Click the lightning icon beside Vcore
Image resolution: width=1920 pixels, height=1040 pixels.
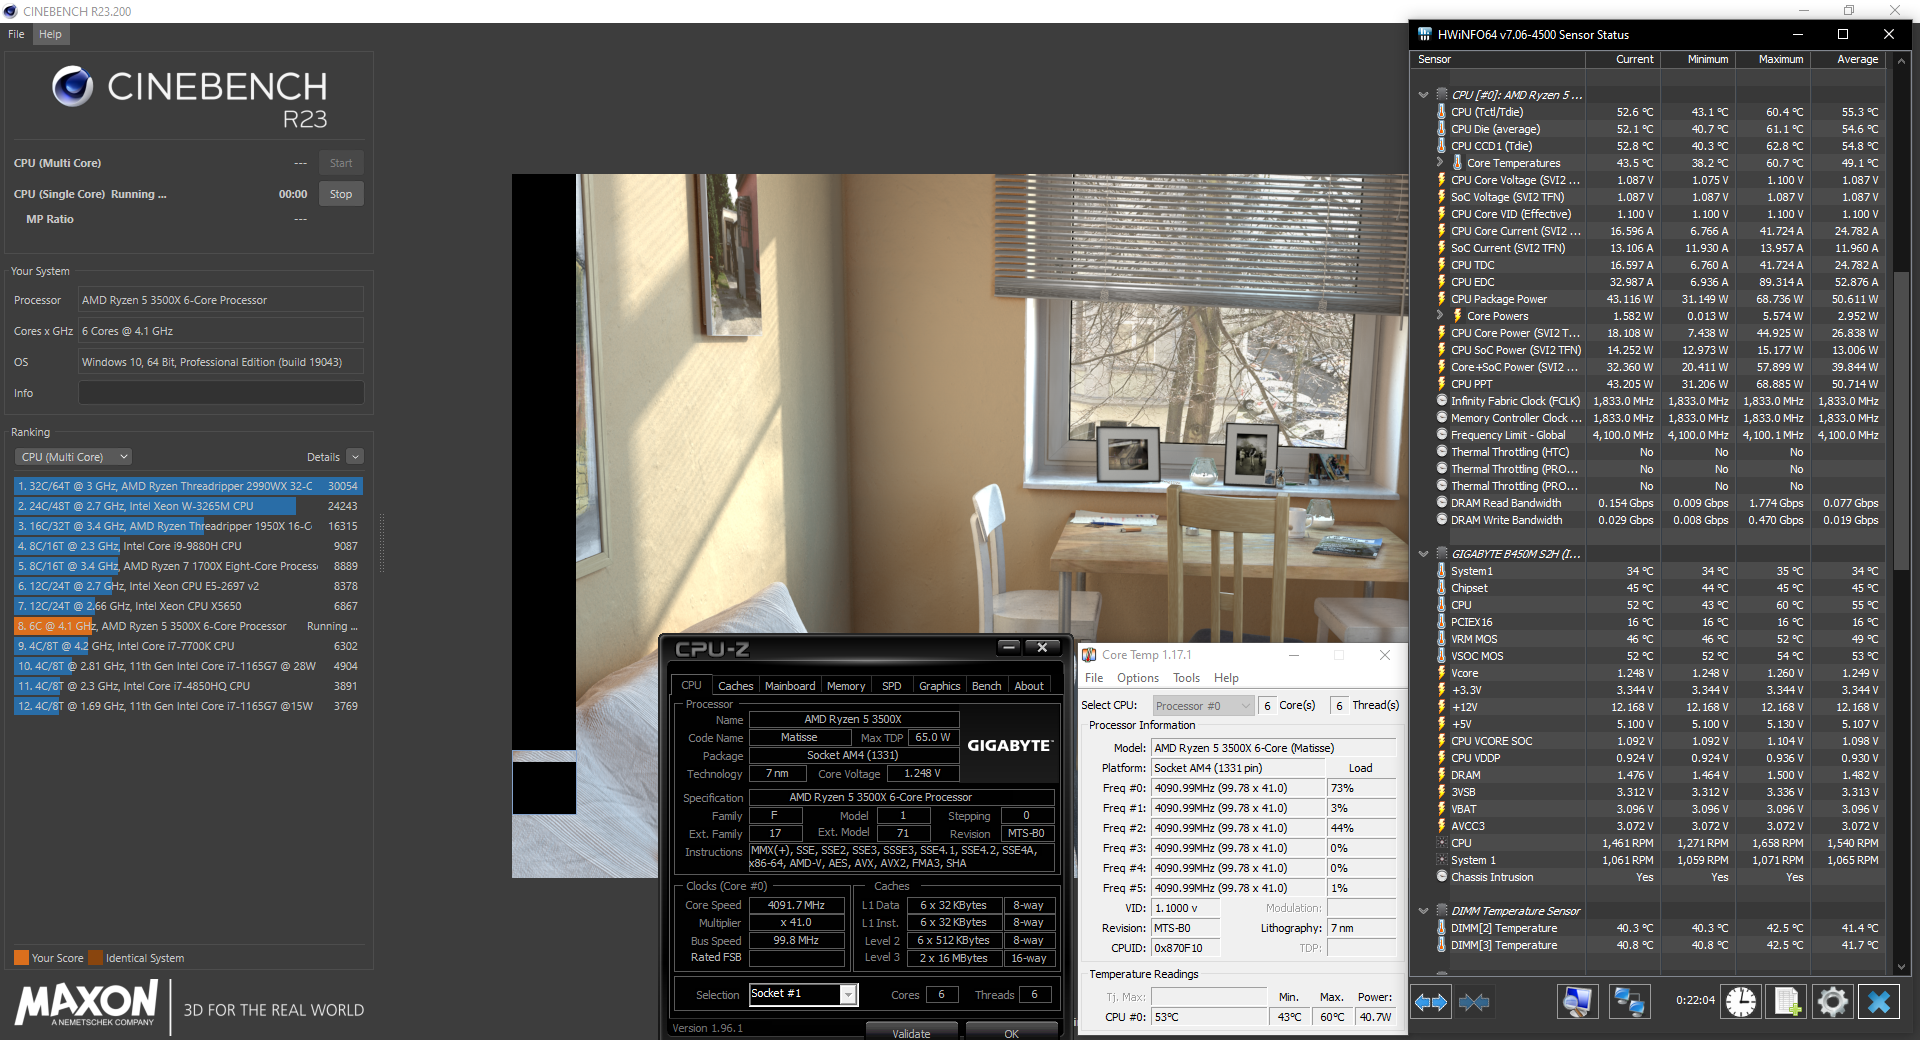tap(1441, 673)
